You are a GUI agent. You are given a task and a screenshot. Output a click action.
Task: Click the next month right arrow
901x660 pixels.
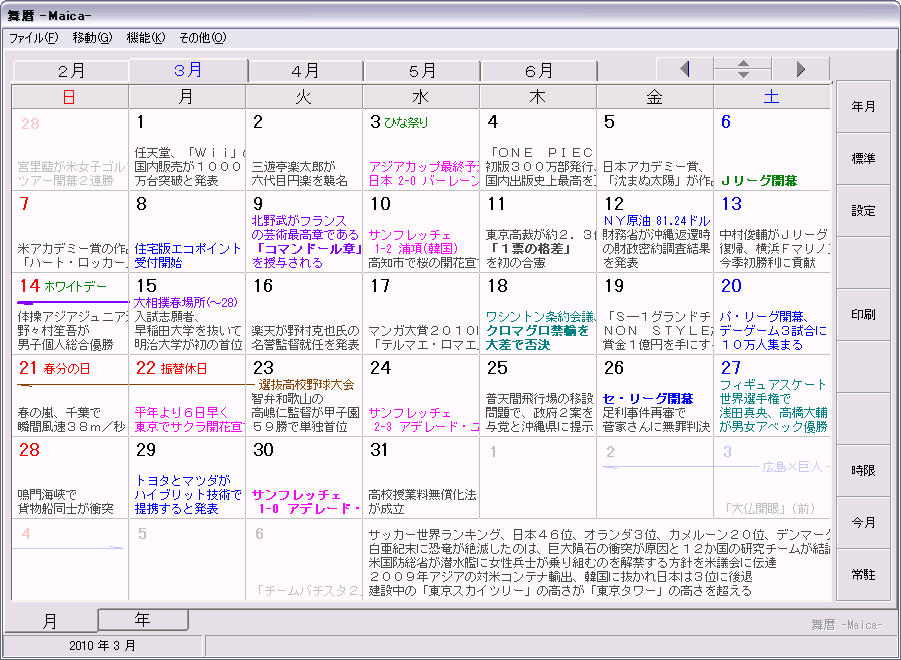pyautogui.click(x=801, y=70)
